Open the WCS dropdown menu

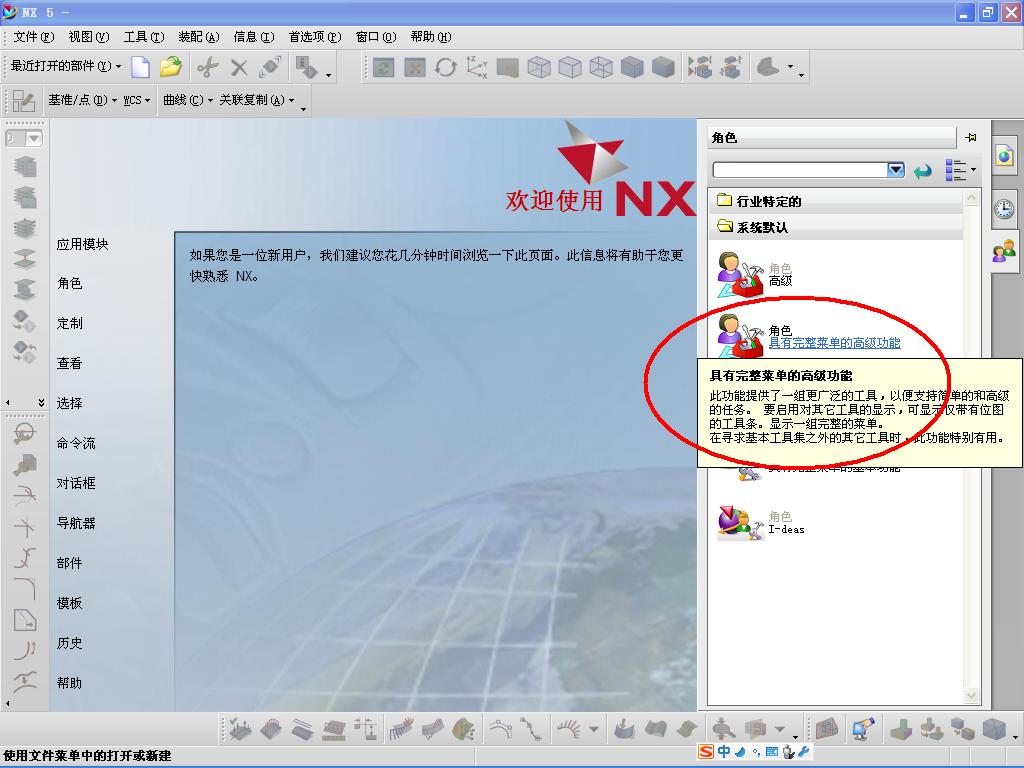tap(136, 100)
